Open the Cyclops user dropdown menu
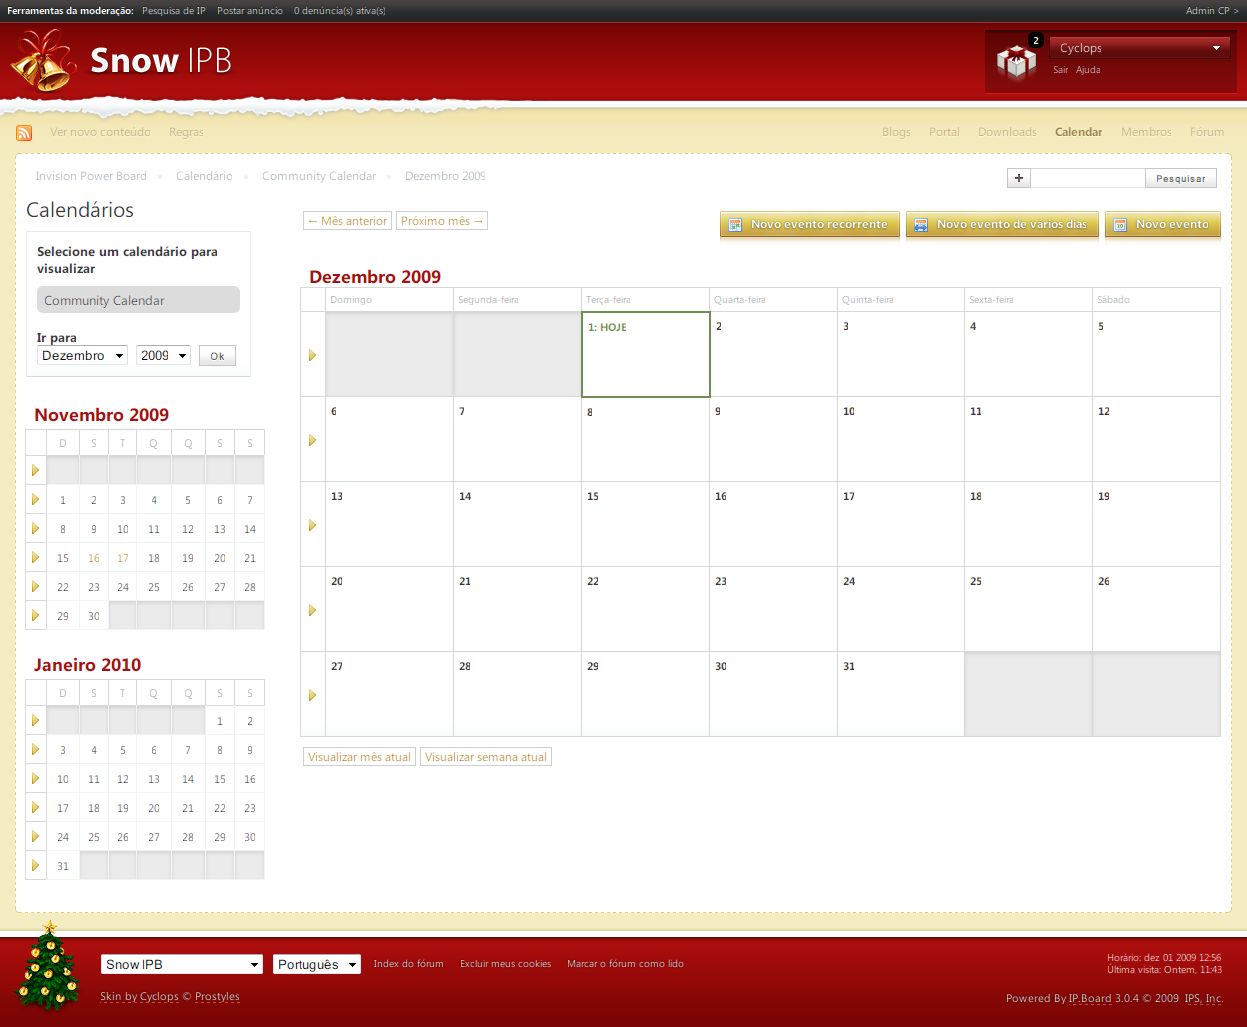 click(1139, 48)
